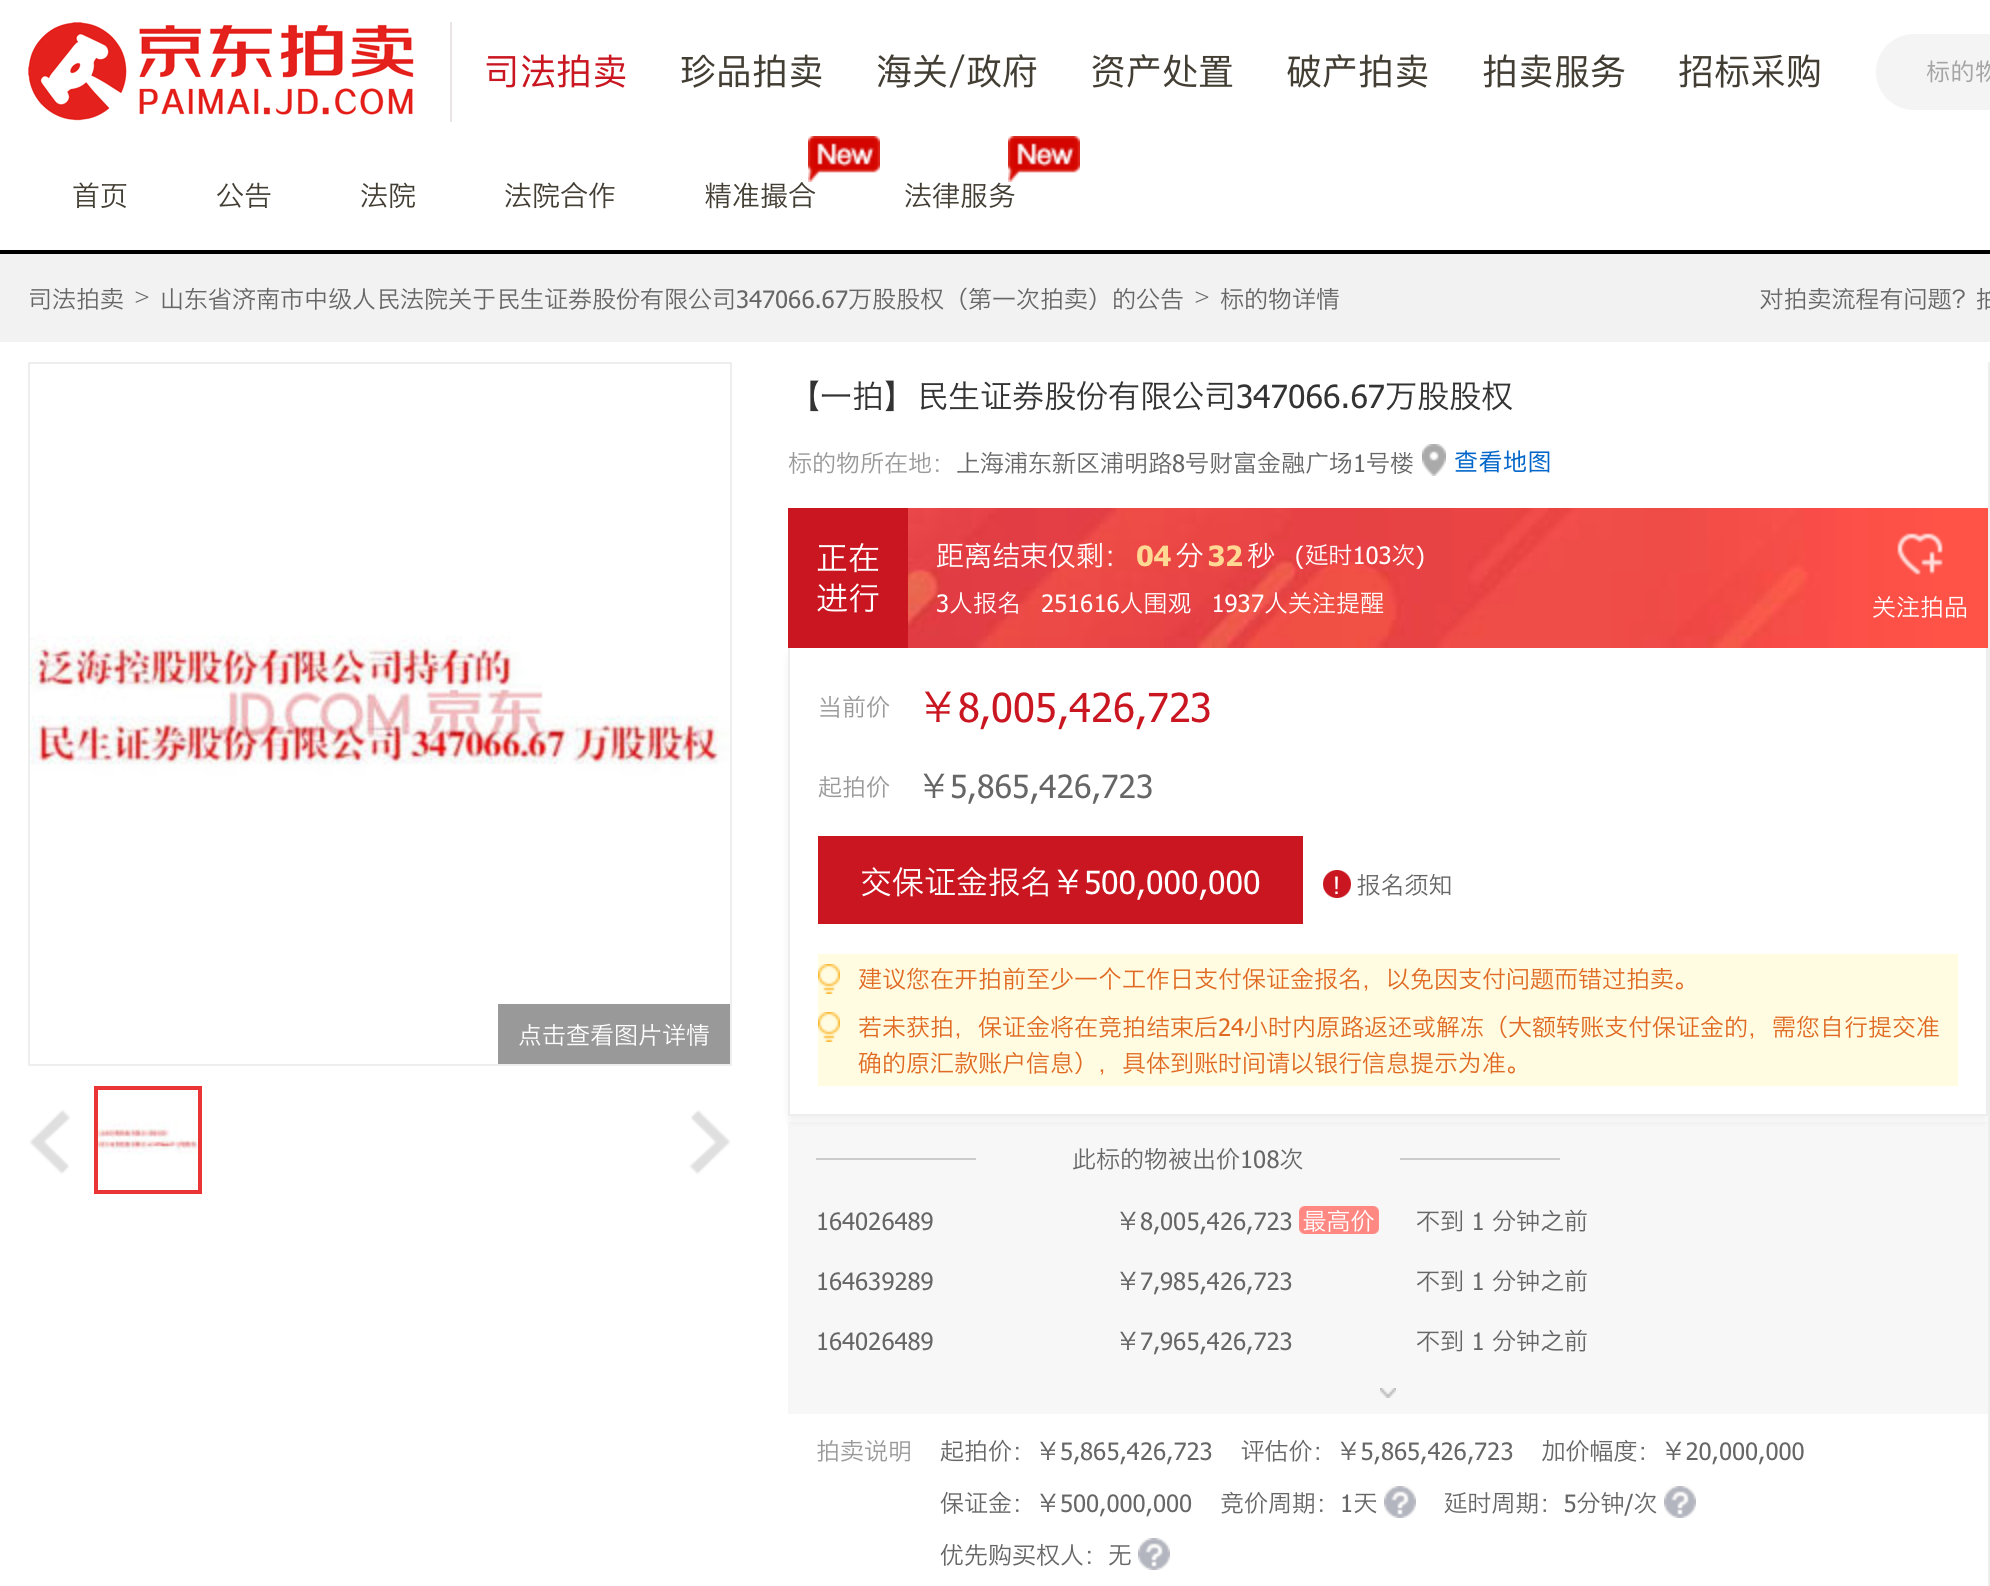Go to 法律服务 menu item

click(x=958, y=195)
